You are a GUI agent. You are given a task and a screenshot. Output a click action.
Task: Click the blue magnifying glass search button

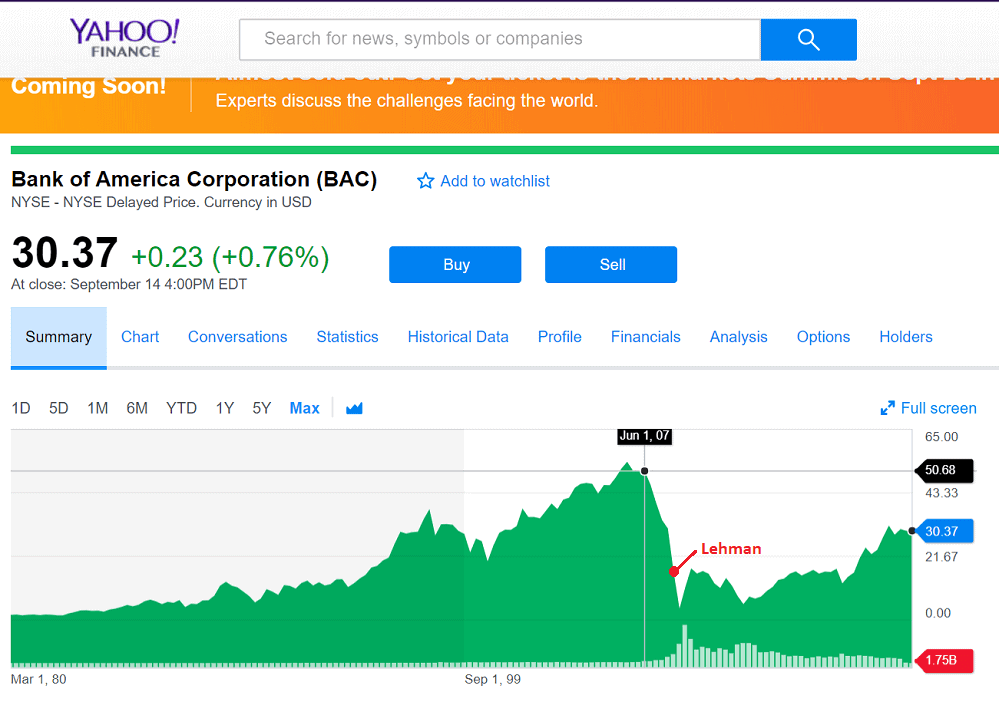(x=808, y=40)
